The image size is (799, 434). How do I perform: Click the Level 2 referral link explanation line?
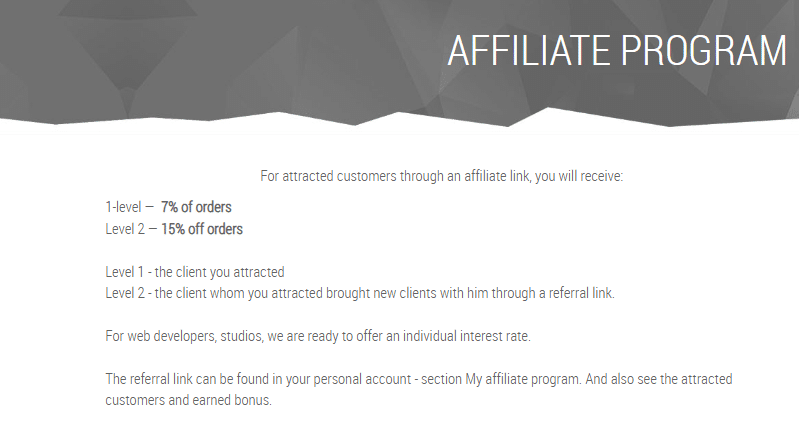[x=360, y=293]
